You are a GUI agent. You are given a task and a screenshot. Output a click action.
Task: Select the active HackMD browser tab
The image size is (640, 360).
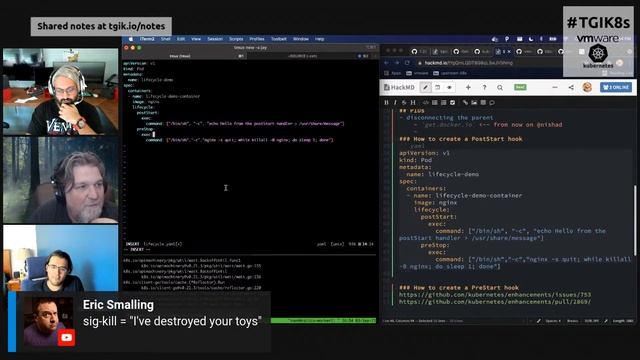[x=503, y=51]
